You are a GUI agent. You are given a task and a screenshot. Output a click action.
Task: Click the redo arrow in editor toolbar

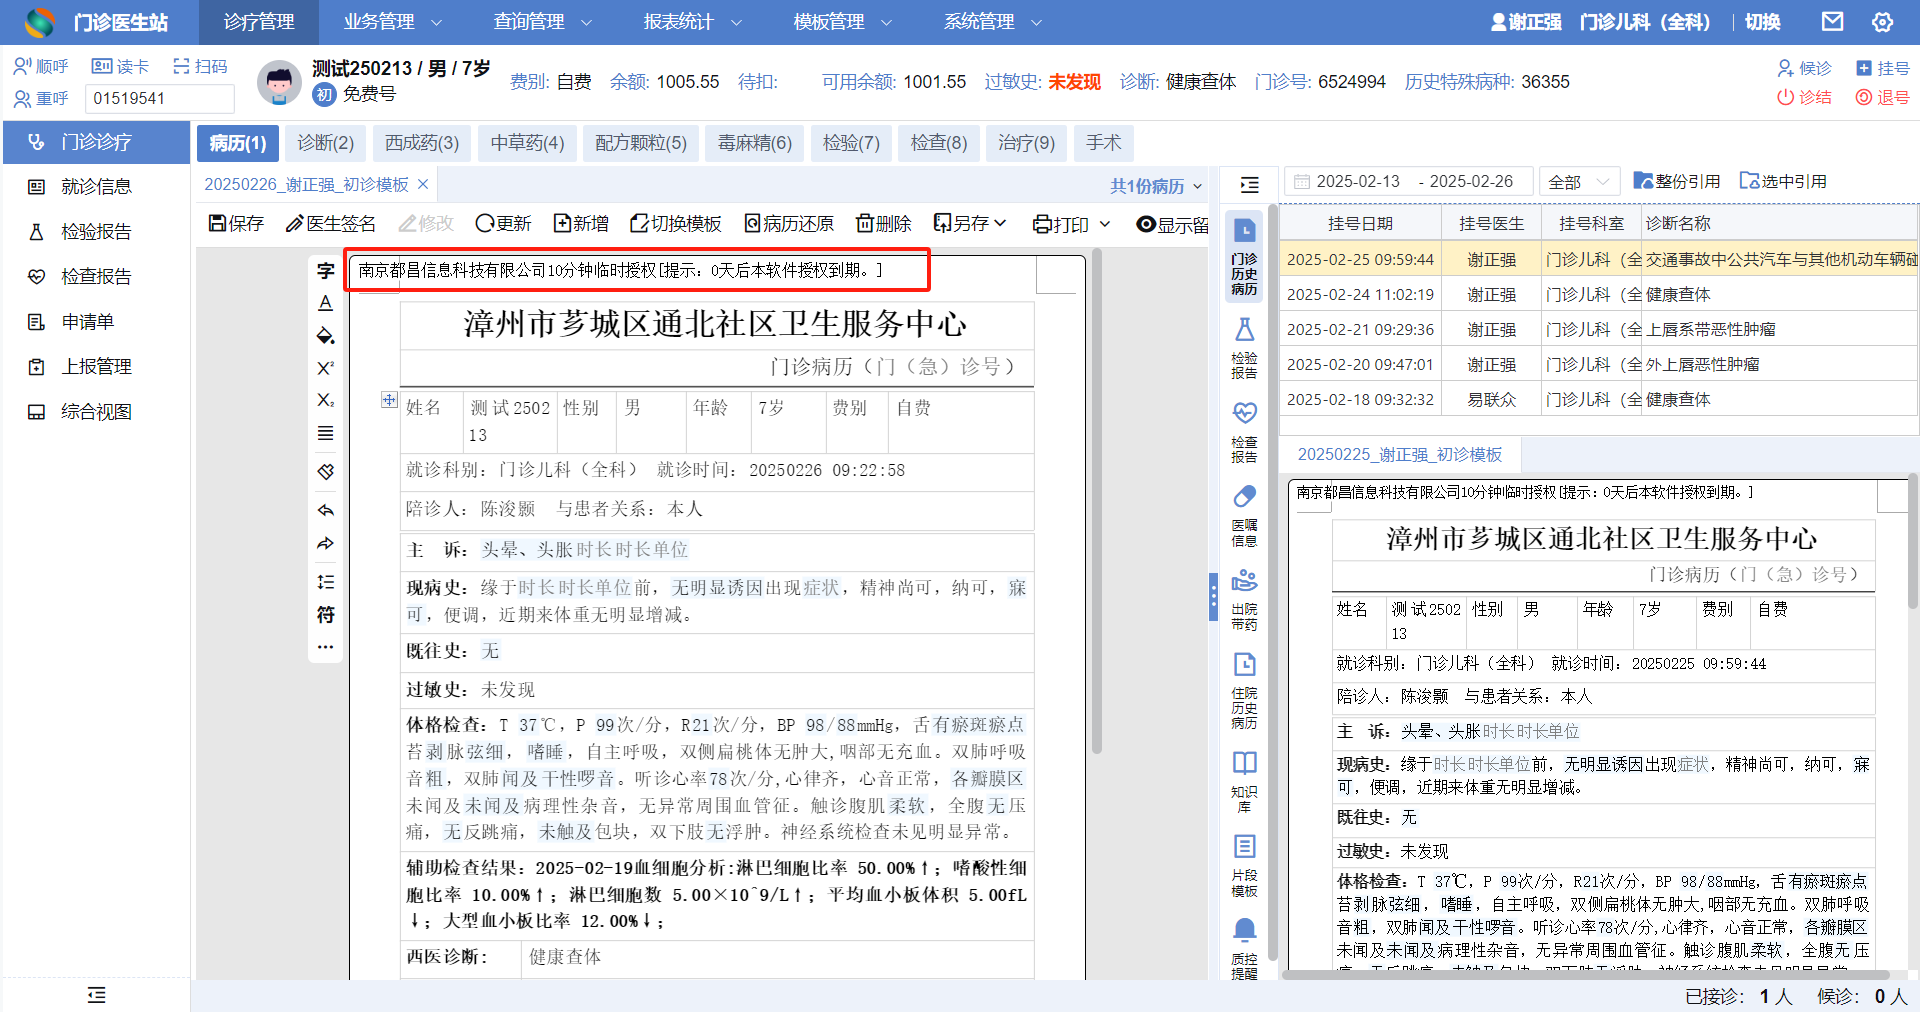pyautogui.click(x=325, y=544)
